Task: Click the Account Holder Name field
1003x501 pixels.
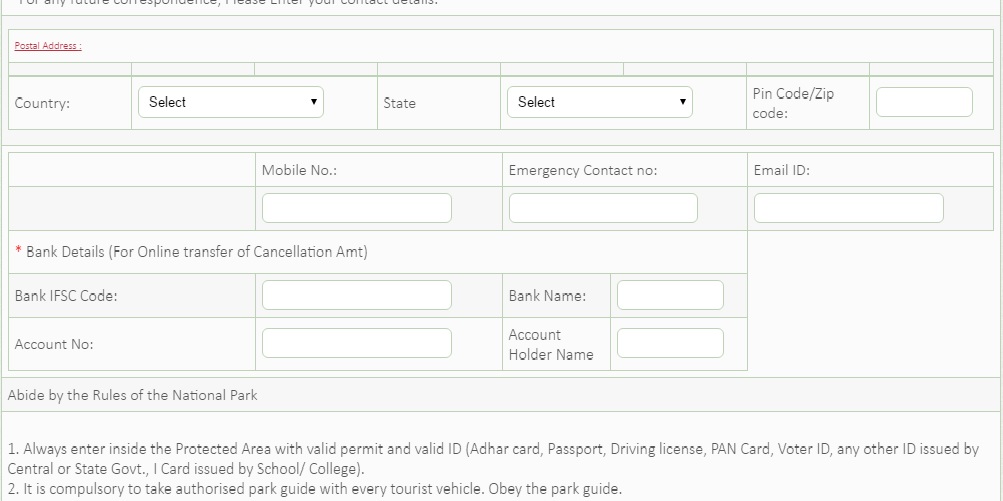Action: click(670, 343)
